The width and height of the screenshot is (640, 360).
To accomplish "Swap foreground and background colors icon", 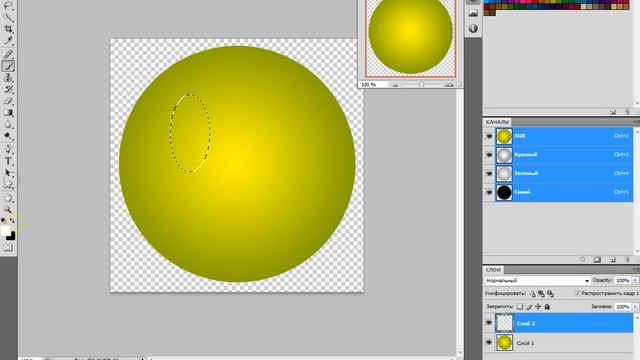I will pos(12,220).
